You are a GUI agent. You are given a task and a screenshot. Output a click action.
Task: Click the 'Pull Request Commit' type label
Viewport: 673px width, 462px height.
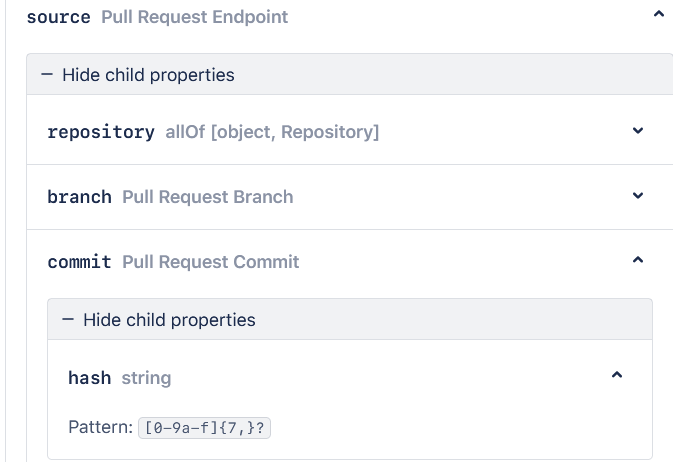pos(211,262)
